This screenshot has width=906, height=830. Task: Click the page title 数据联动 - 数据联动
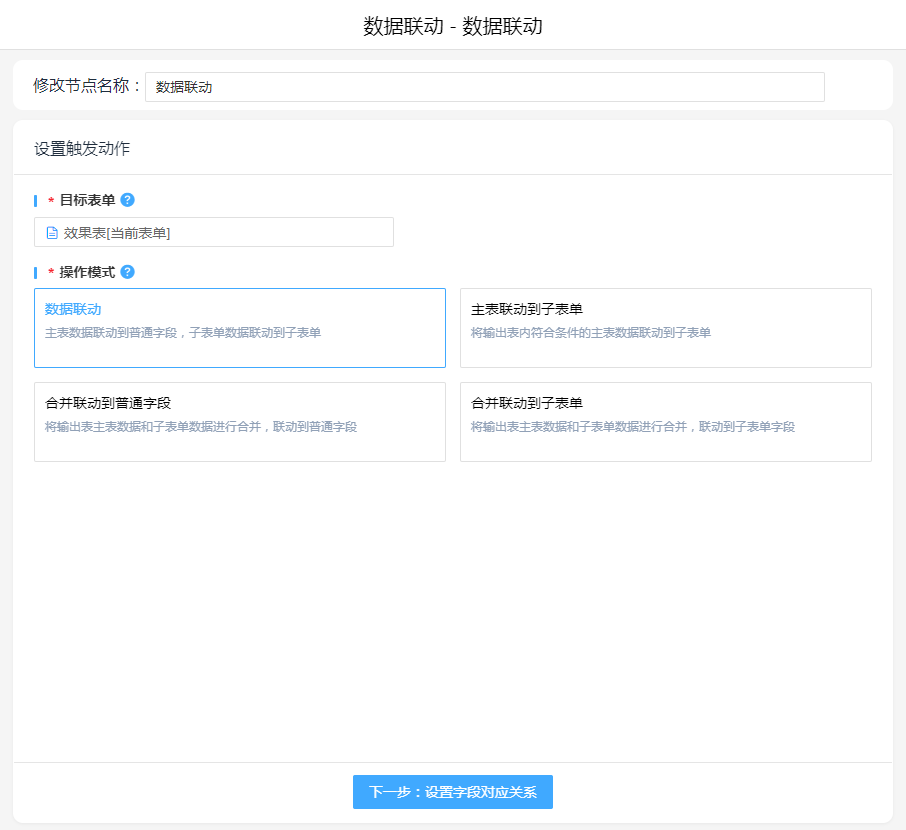[452, 26]
